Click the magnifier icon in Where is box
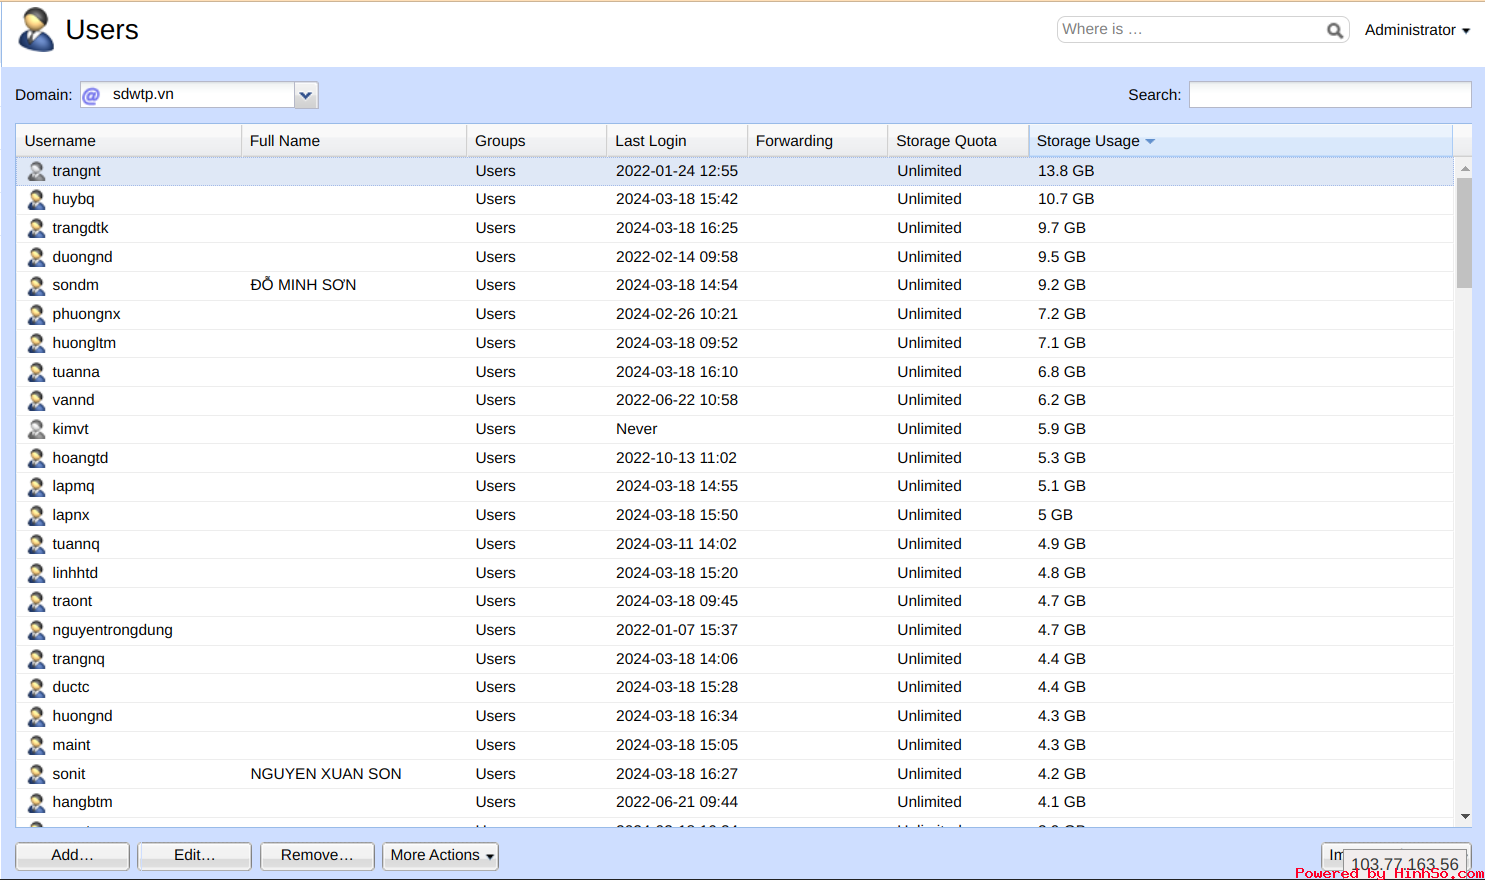The image size is (1485, 880). coord(1334,30)
